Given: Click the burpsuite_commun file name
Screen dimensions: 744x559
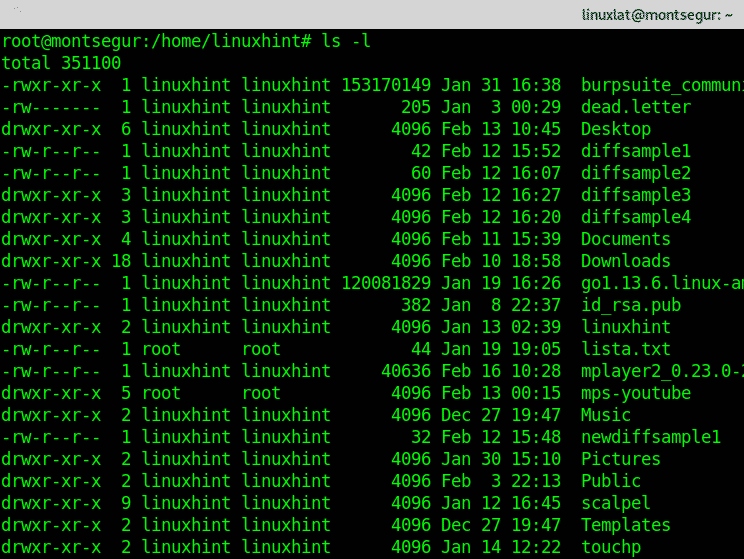Looking at the screenshot, I should click(662, 85).
